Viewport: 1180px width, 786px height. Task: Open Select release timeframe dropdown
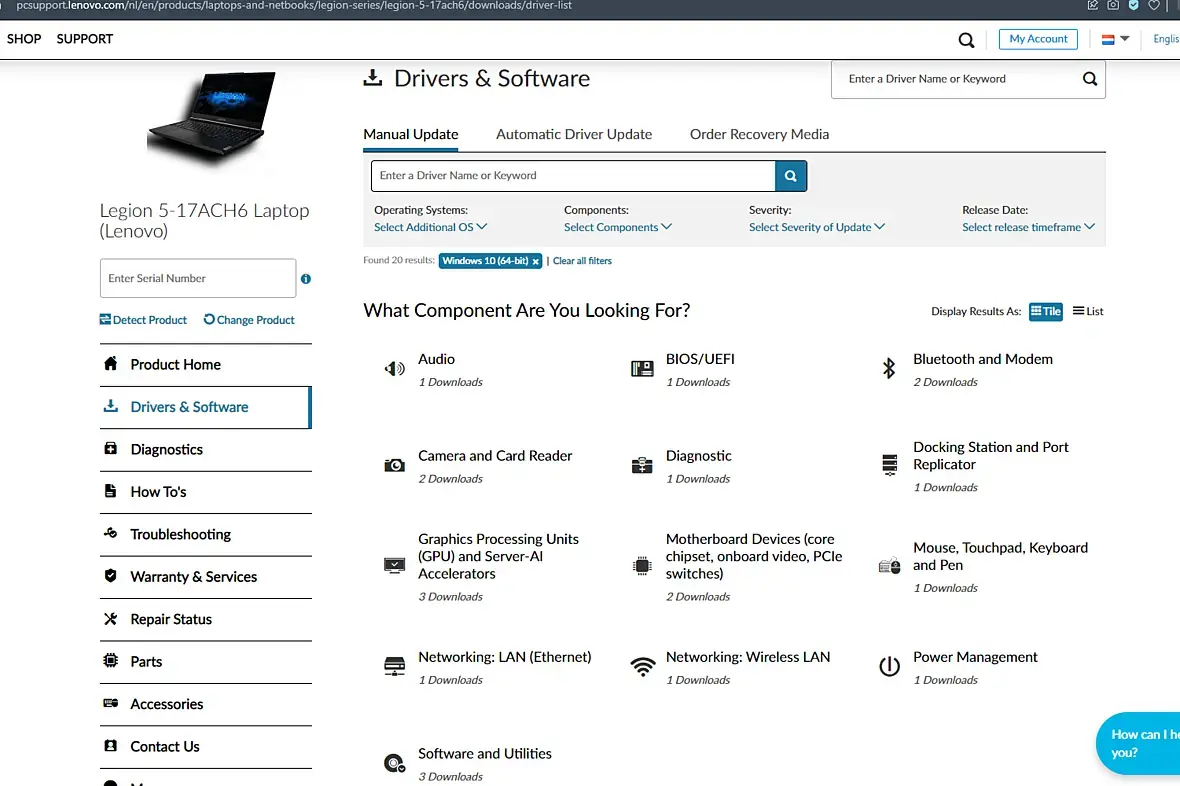(x=1028, y=227)
